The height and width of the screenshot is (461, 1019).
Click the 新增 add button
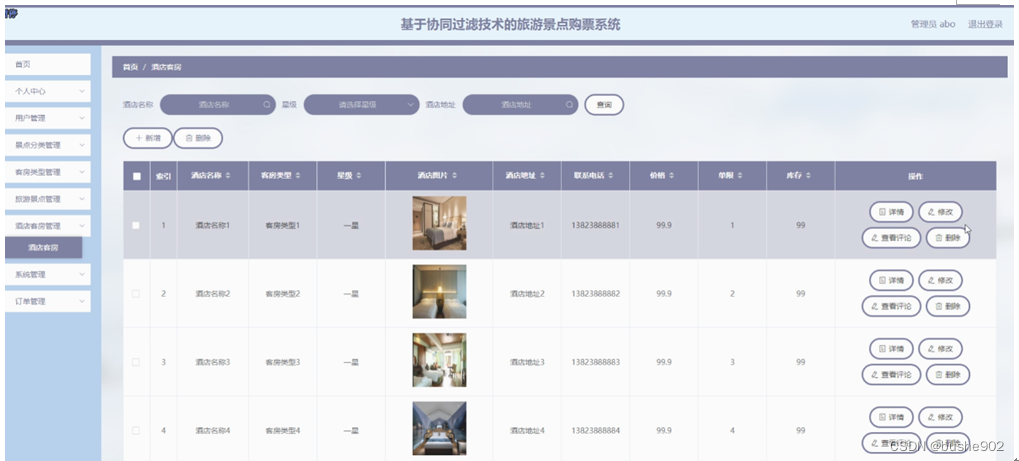pyautogui.click(x=148, y=138)
